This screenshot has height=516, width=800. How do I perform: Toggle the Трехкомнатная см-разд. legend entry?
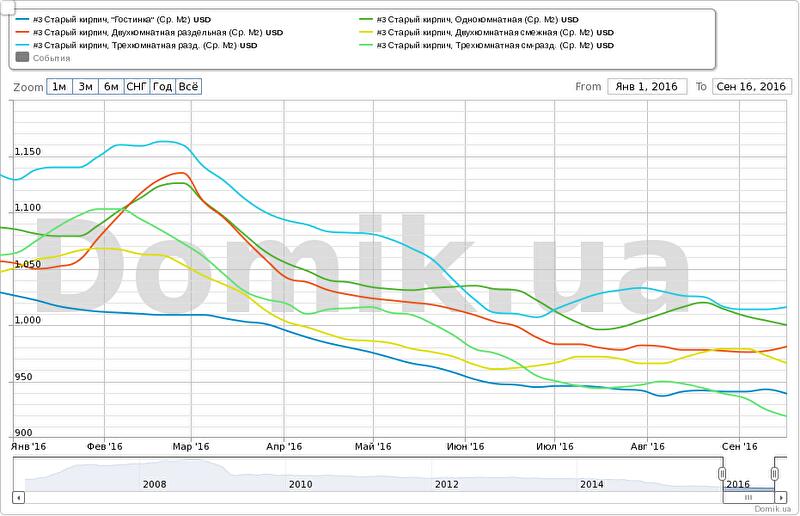click(x=490, y=45)
